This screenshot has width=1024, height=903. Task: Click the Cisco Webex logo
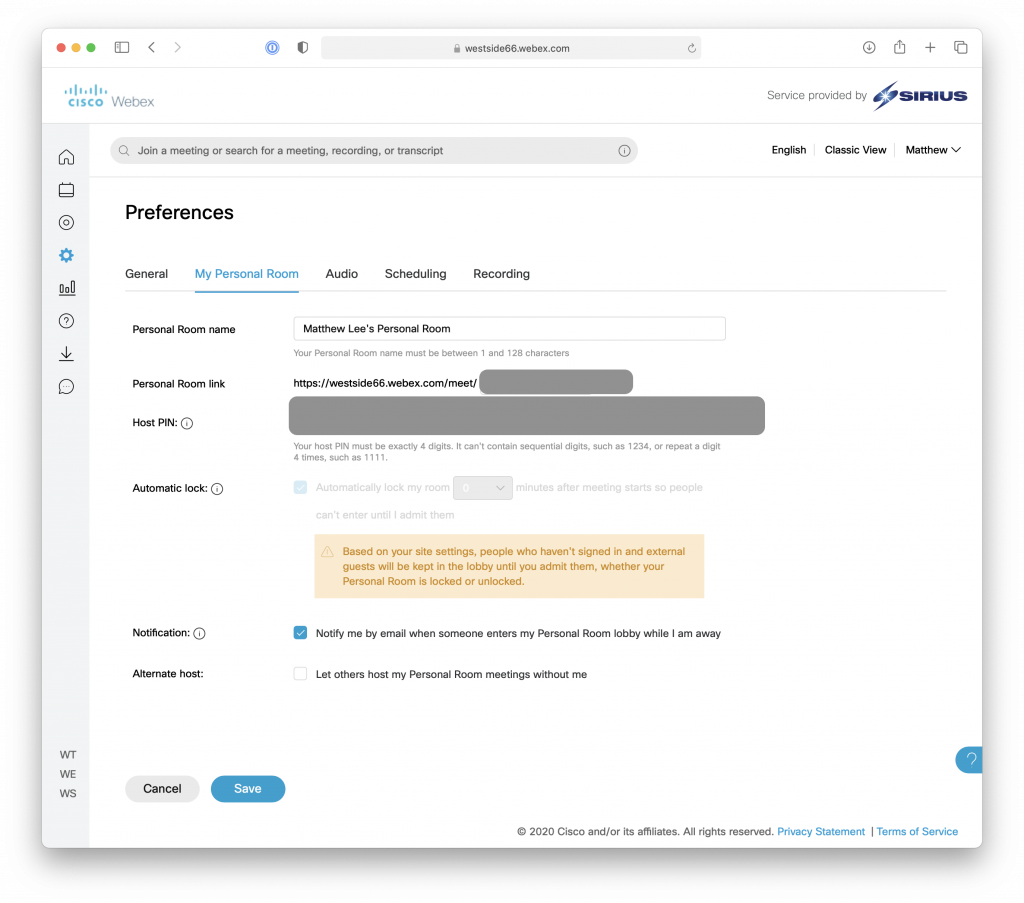tap(110, 96)
